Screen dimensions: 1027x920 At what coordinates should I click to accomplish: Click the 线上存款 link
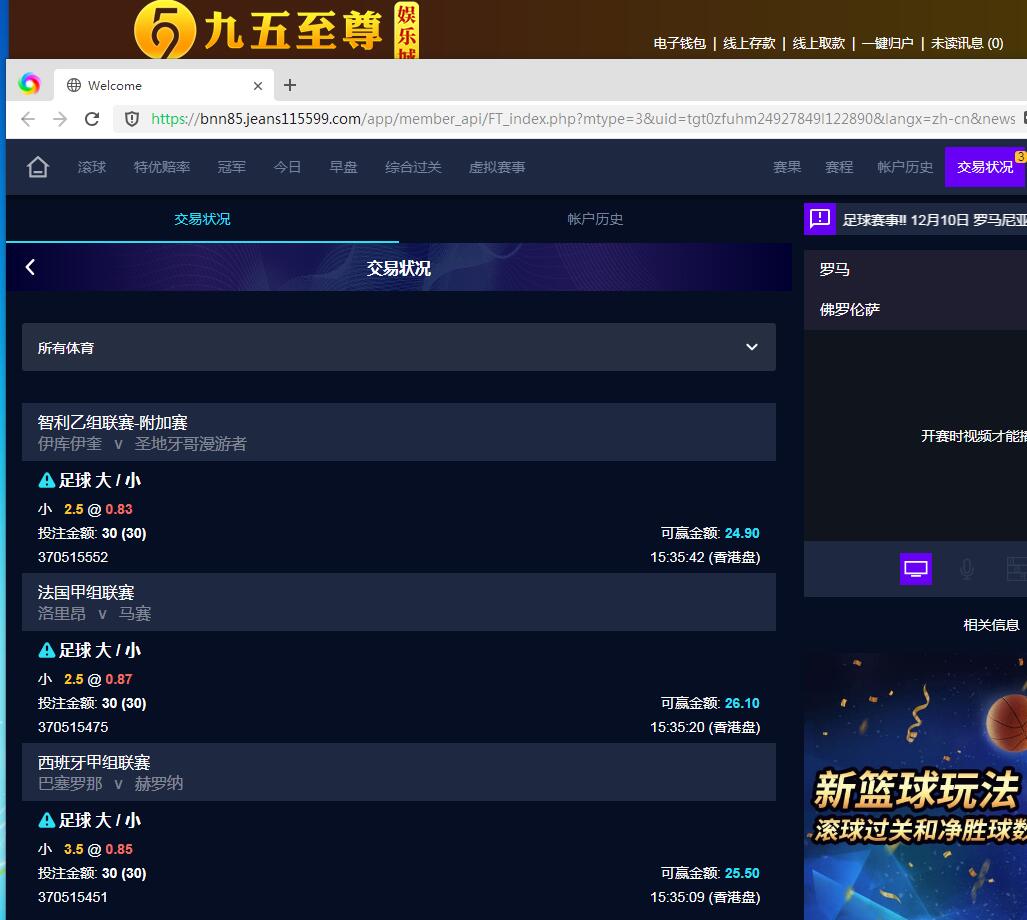(749, 43)
